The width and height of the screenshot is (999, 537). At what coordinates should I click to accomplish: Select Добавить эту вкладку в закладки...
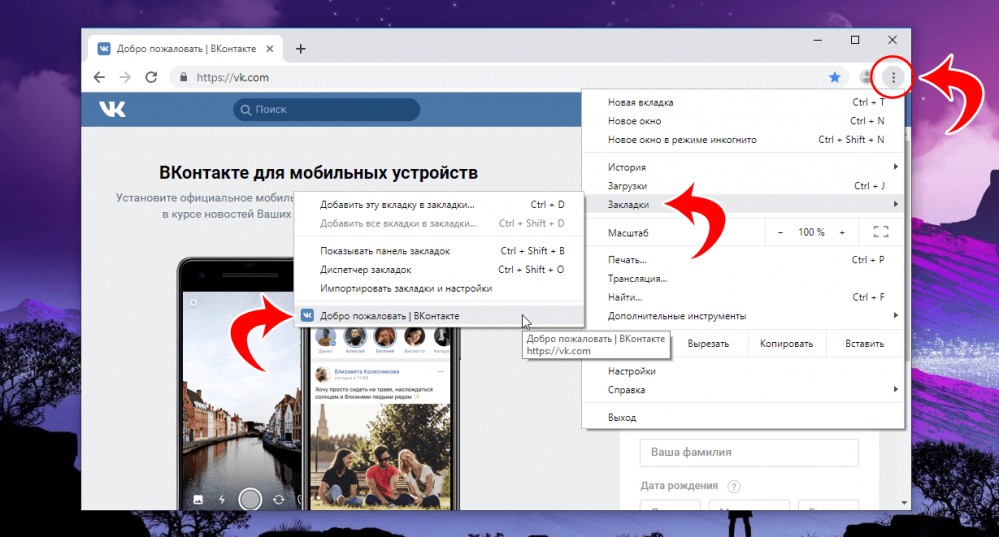pos(439,204)
